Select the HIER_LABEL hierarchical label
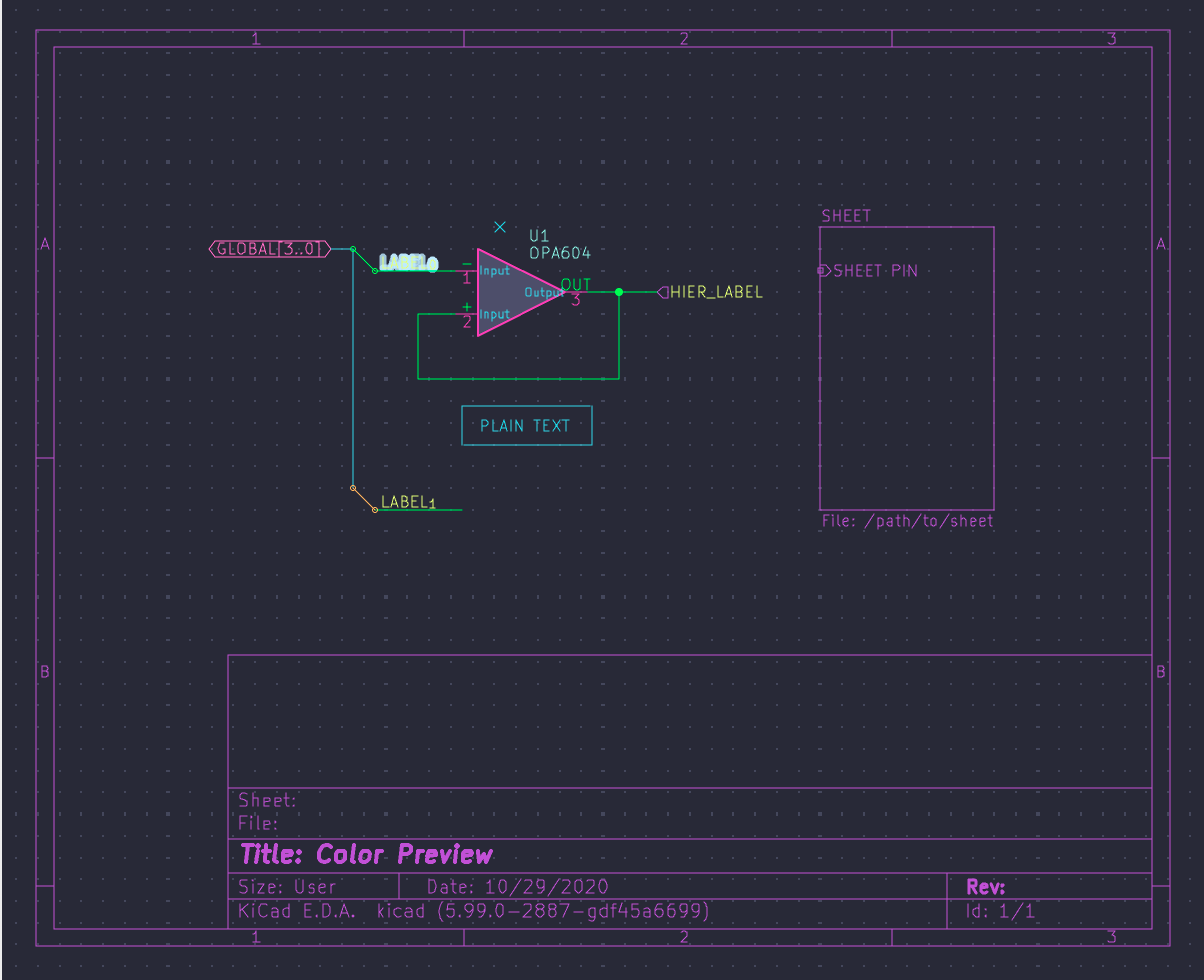Image resolution: width=1204 pixels, height=980 pixels. 715,293
